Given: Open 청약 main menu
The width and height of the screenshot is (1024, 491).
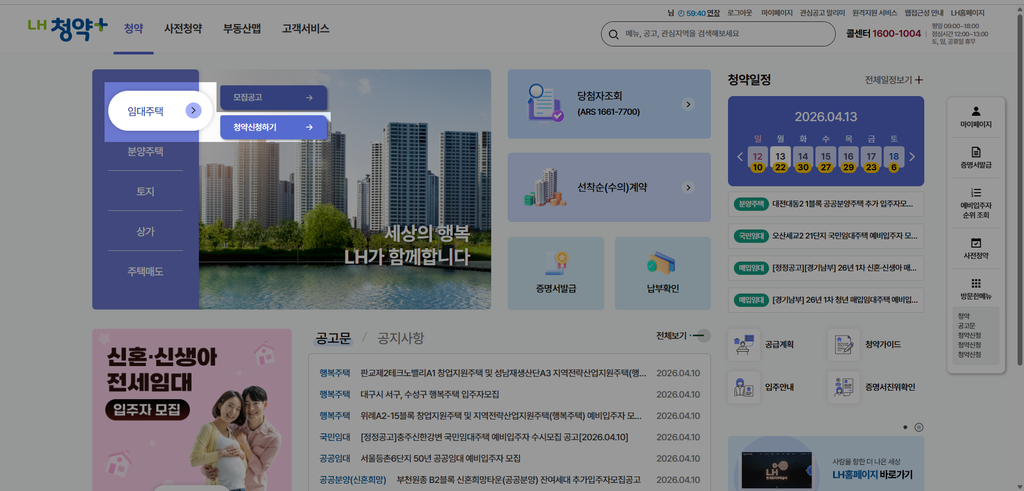Looking at the screenshot, I should [x=133, y=29].
